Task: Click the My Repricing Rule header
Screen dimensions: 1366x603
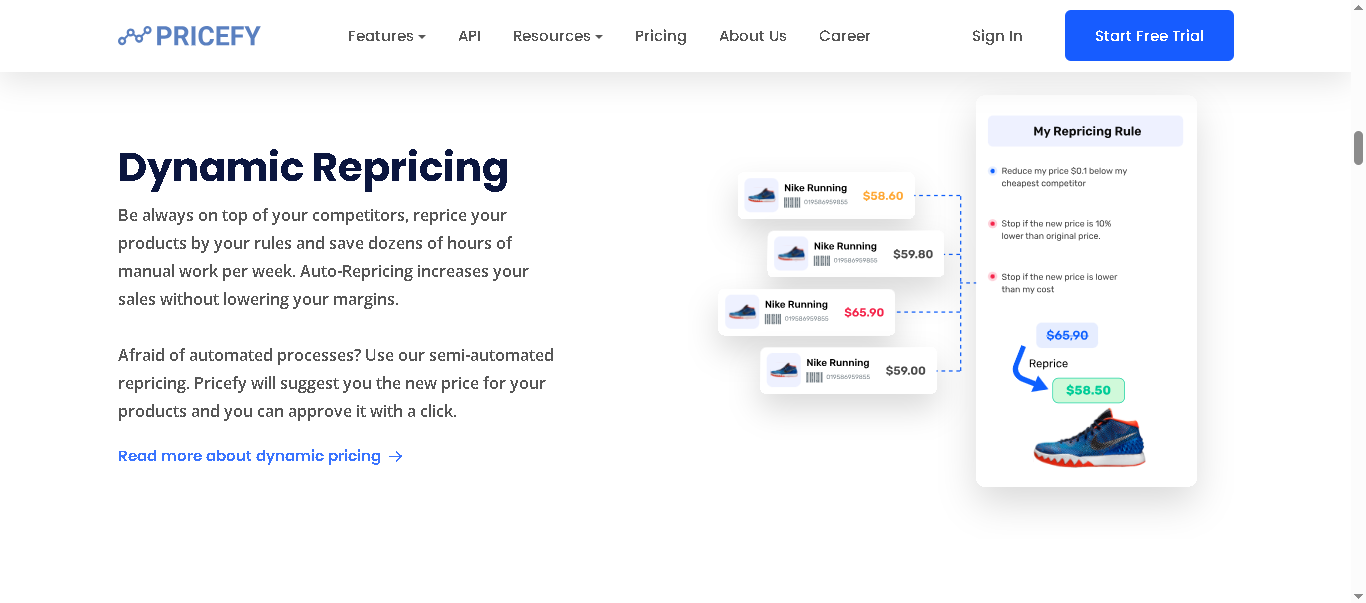Action: point(1086,131)
